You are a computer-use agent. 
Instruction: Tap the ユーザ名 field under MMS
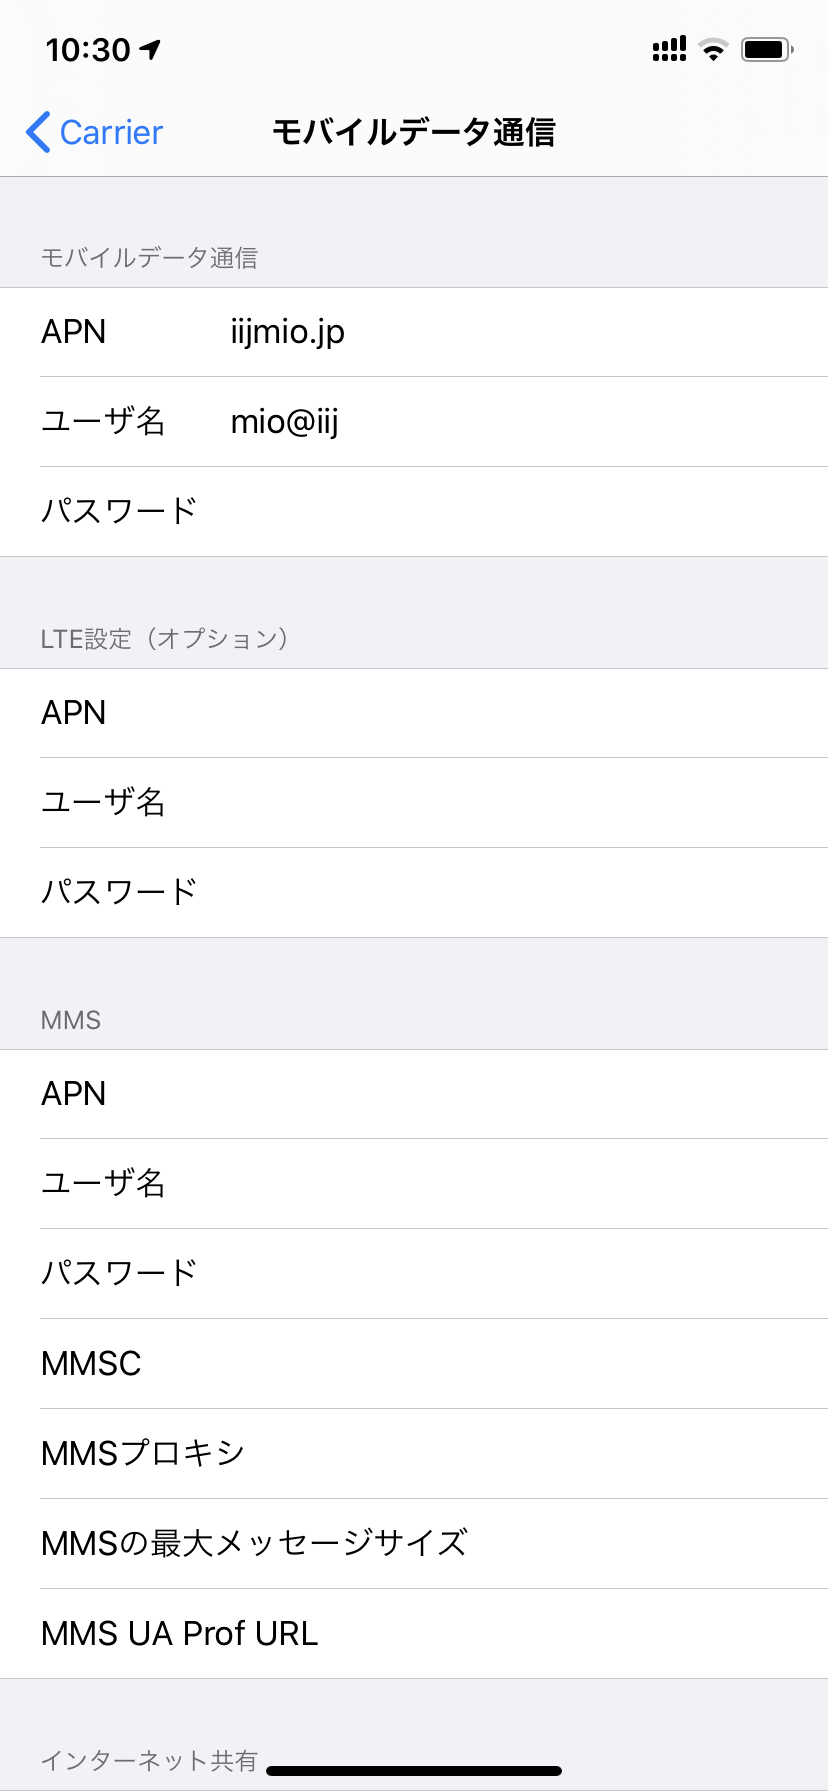pos(500,1184)
